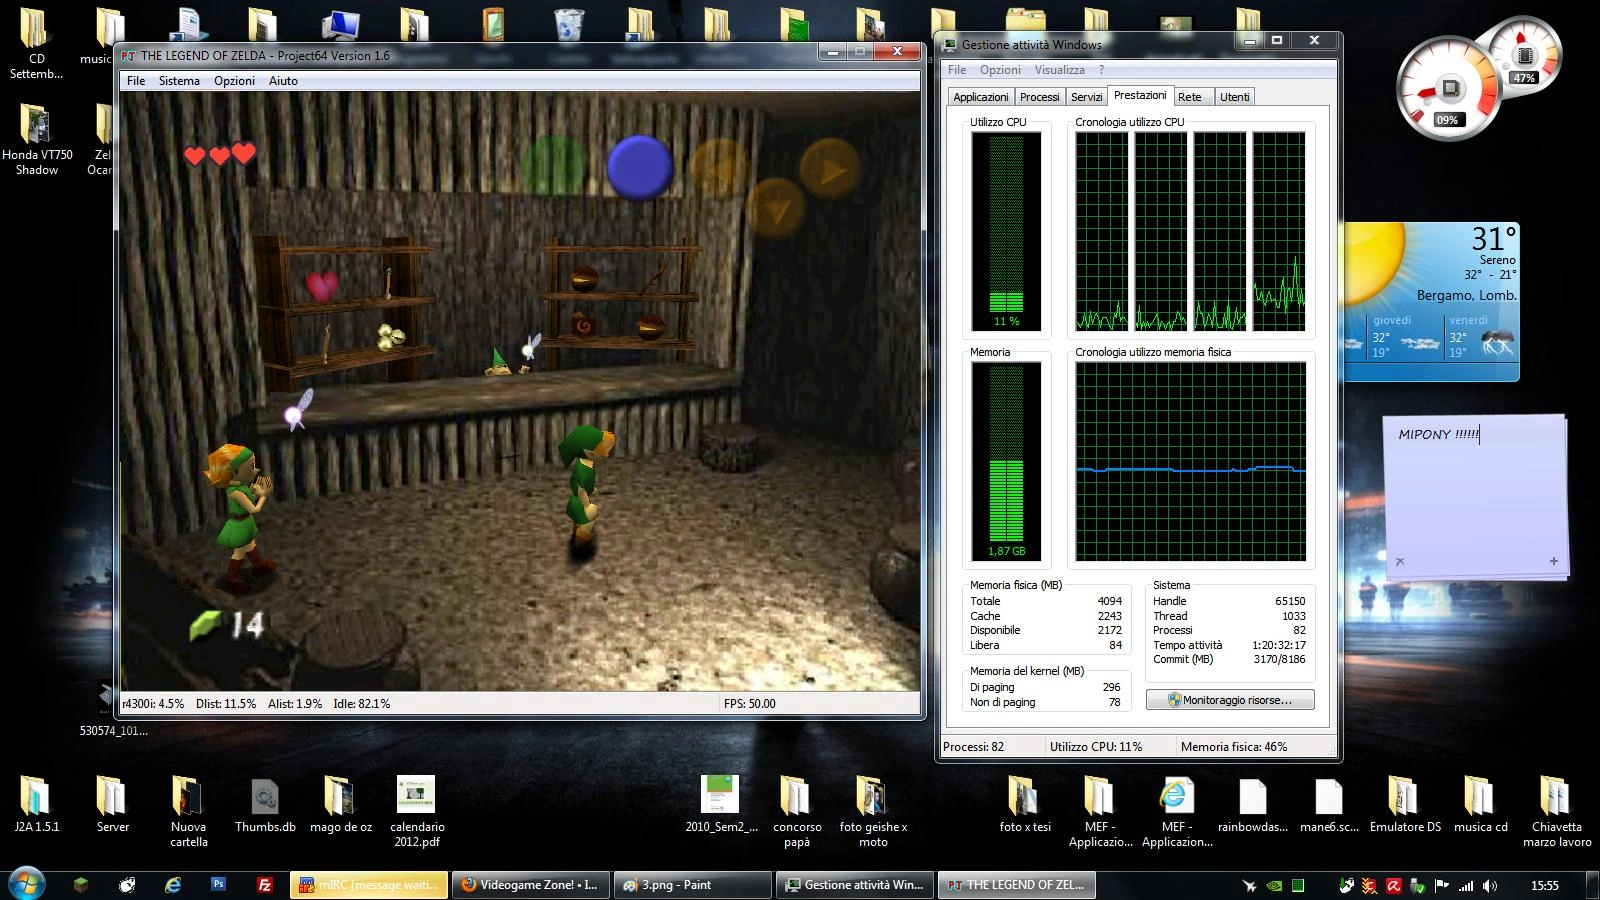Open the foto x tesi folder

[1025, 805]
